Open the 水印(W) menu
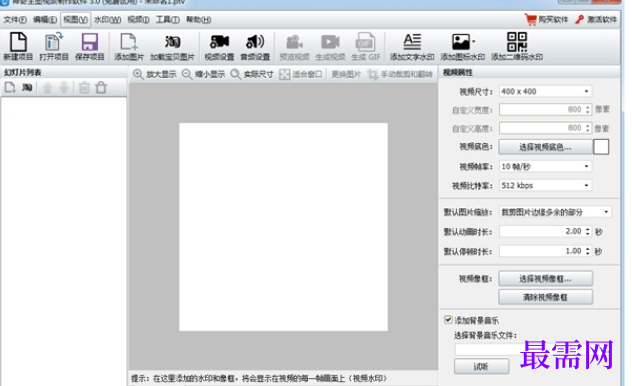 (x=107, y=19)
